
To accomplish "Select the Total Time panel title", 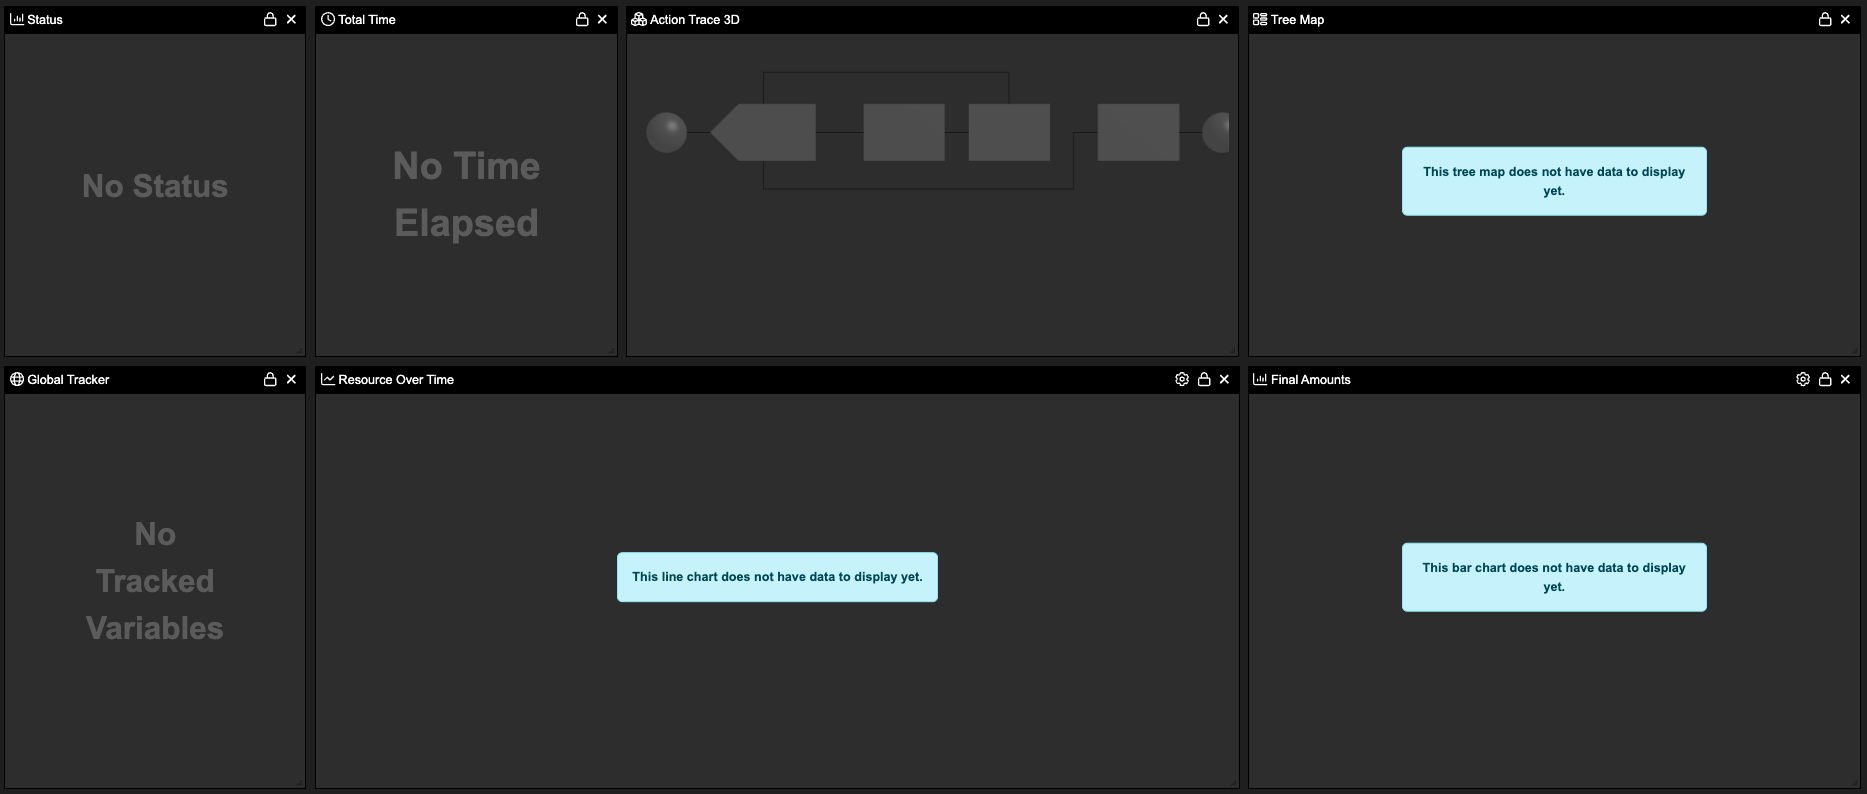I will 367,19.
